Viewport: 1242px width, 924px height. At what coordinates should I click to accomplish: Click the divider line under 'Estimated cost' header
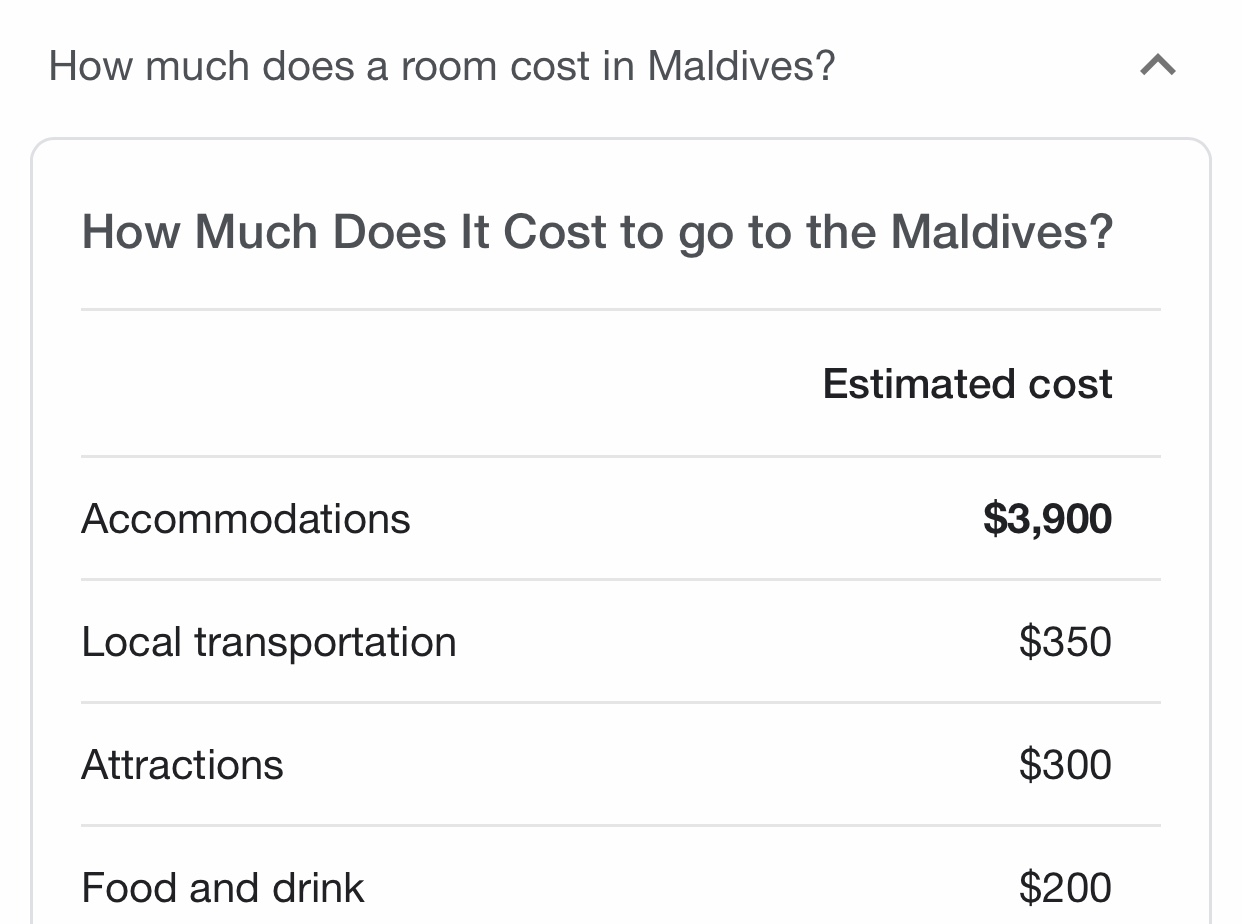620,457
